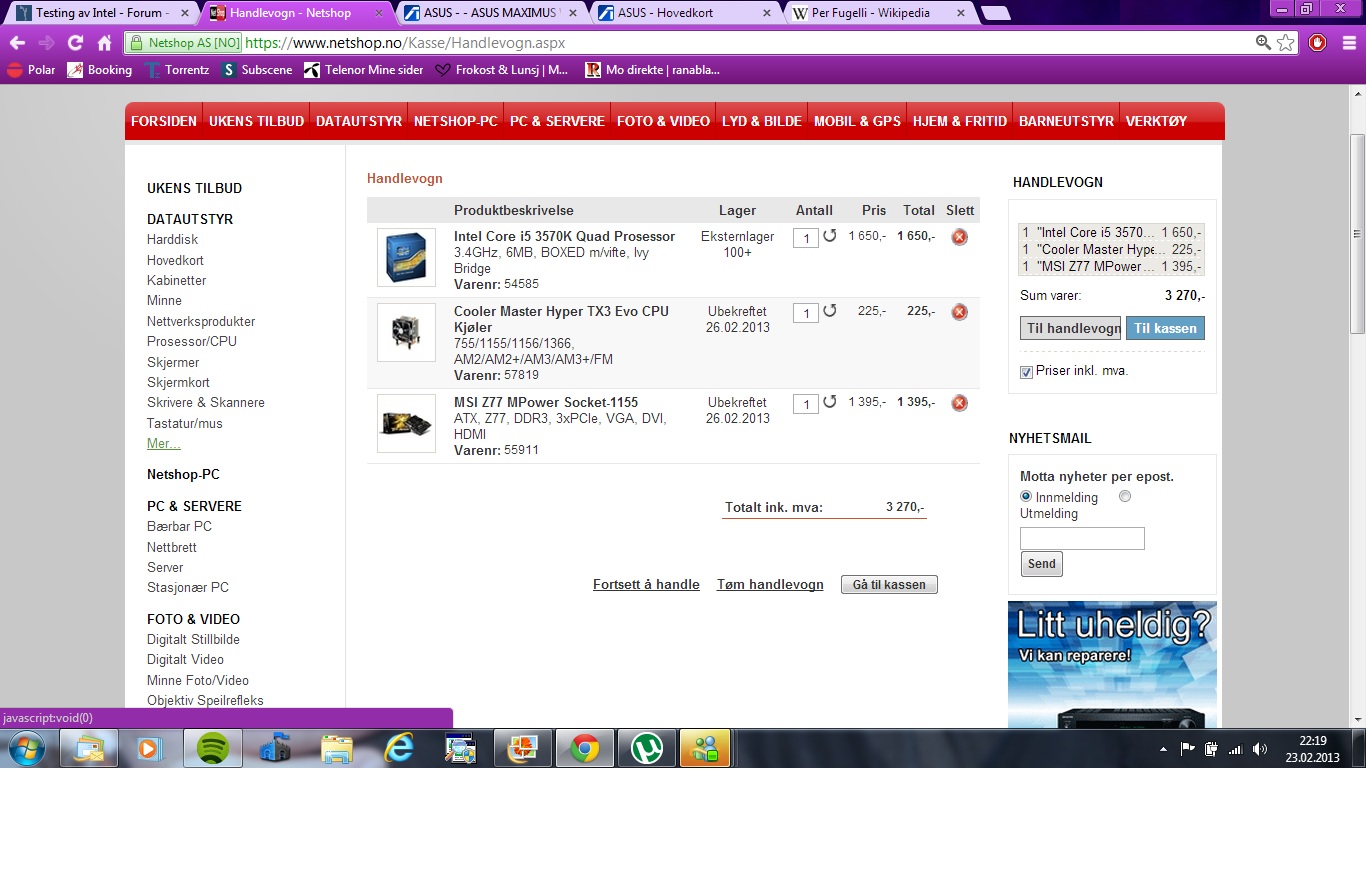Screen dimensions: 1366x883
Task: Open the UKENS TILBUD menu item
Action: [x=256, y=121]
